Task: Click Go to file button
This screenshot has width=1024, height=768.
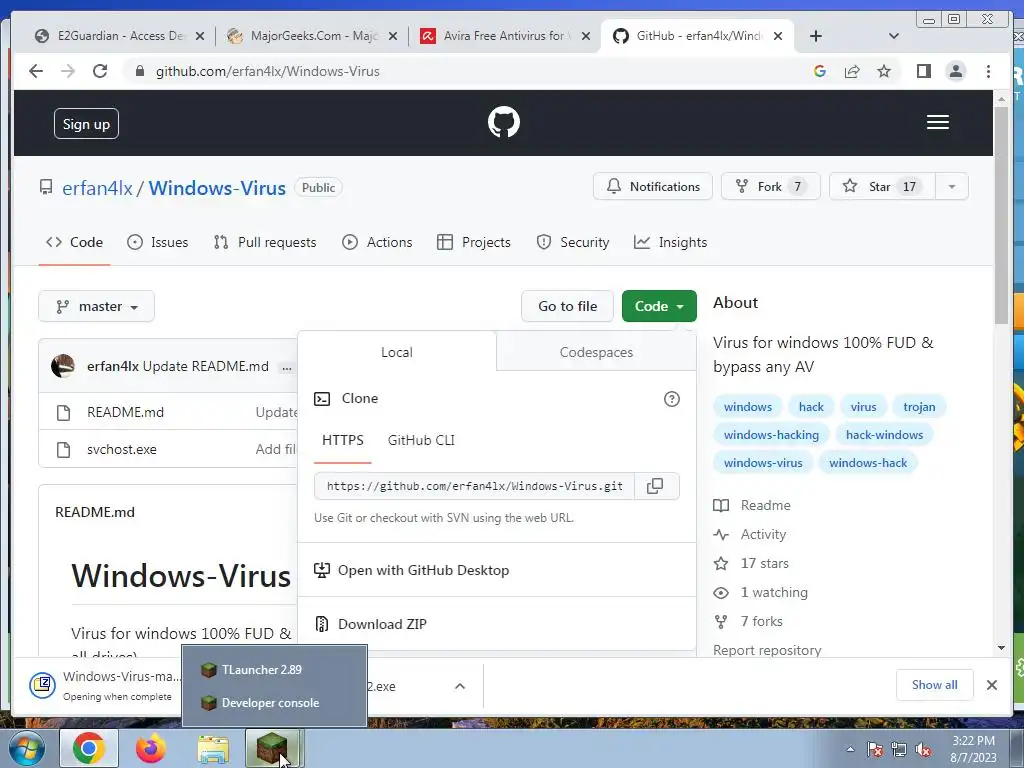Action: tap(568, 306)
